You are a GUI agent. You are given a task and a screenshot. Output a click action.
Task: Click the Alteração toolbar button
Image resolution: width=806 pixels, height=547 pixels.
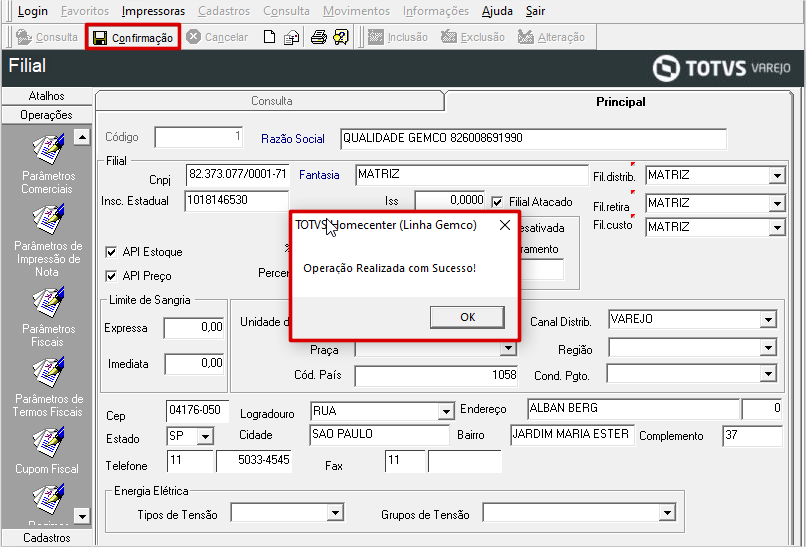tap(551, 37)
